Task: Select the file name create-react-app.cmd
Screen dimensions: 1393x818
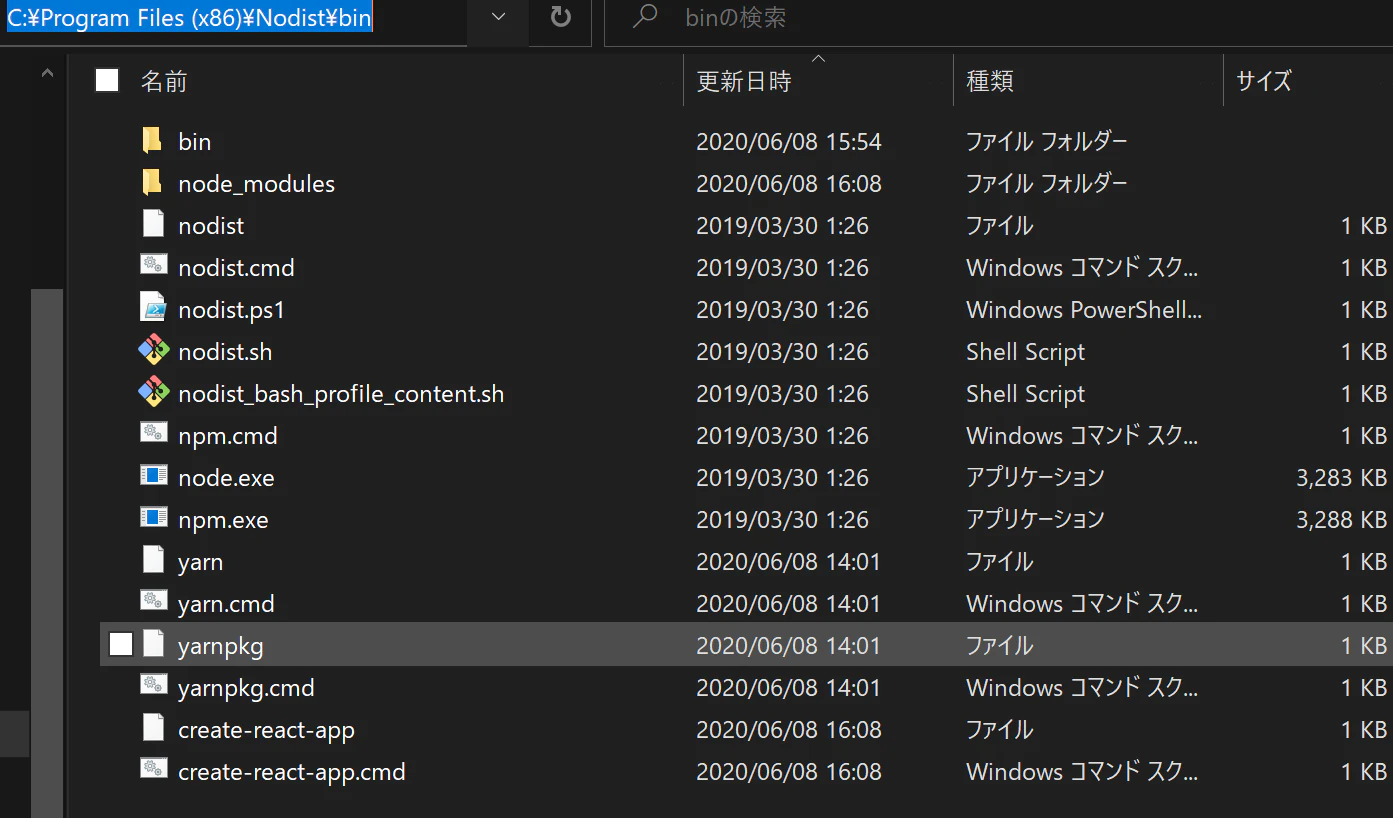Action: point(292,772)
